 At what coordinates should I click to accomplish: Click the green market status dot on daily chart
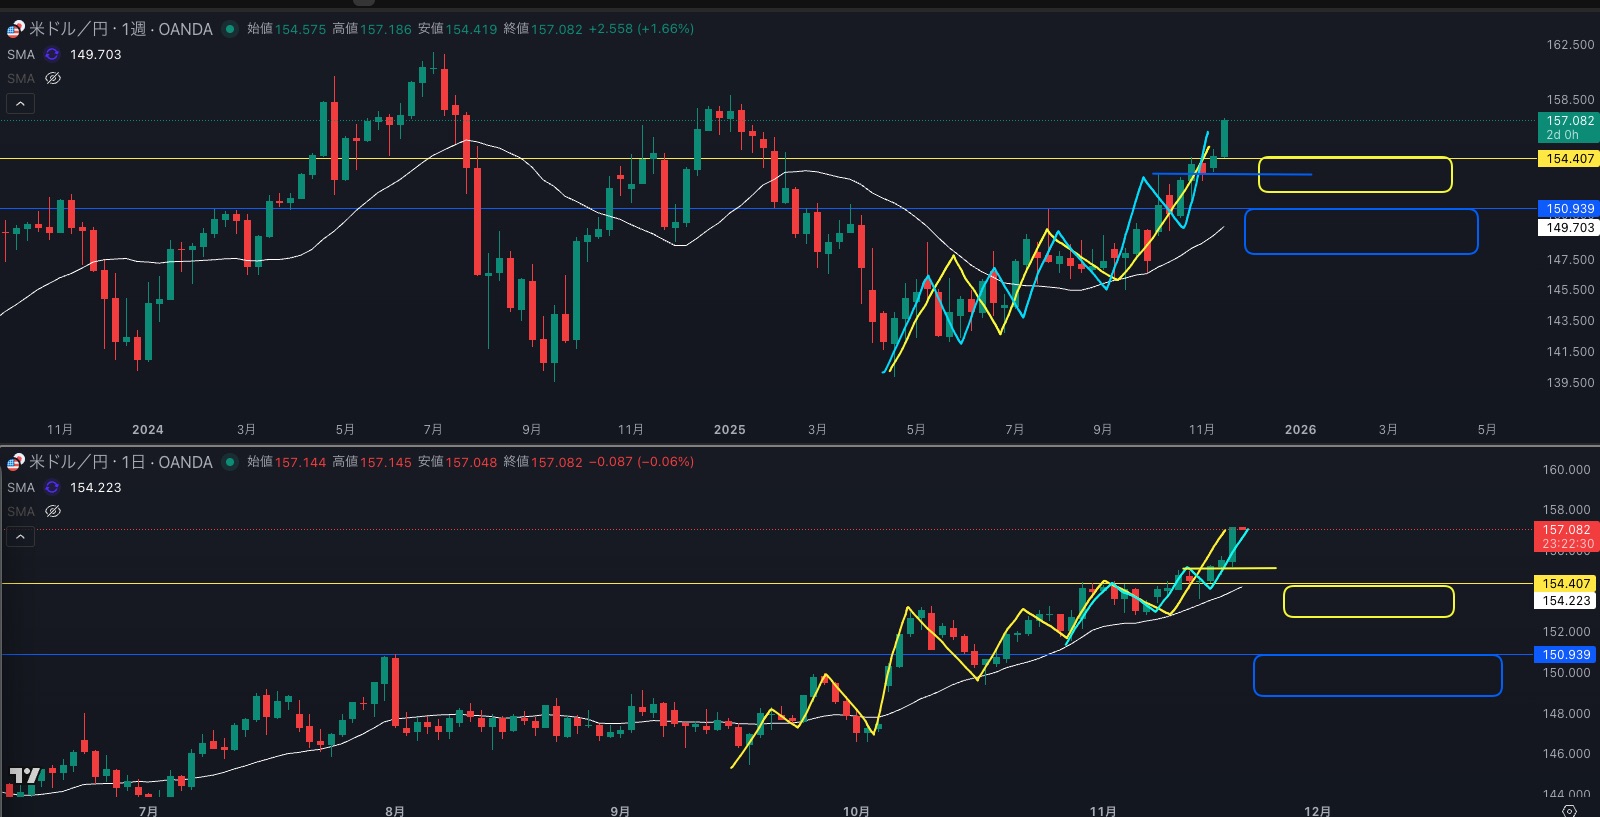click(230, 462)
